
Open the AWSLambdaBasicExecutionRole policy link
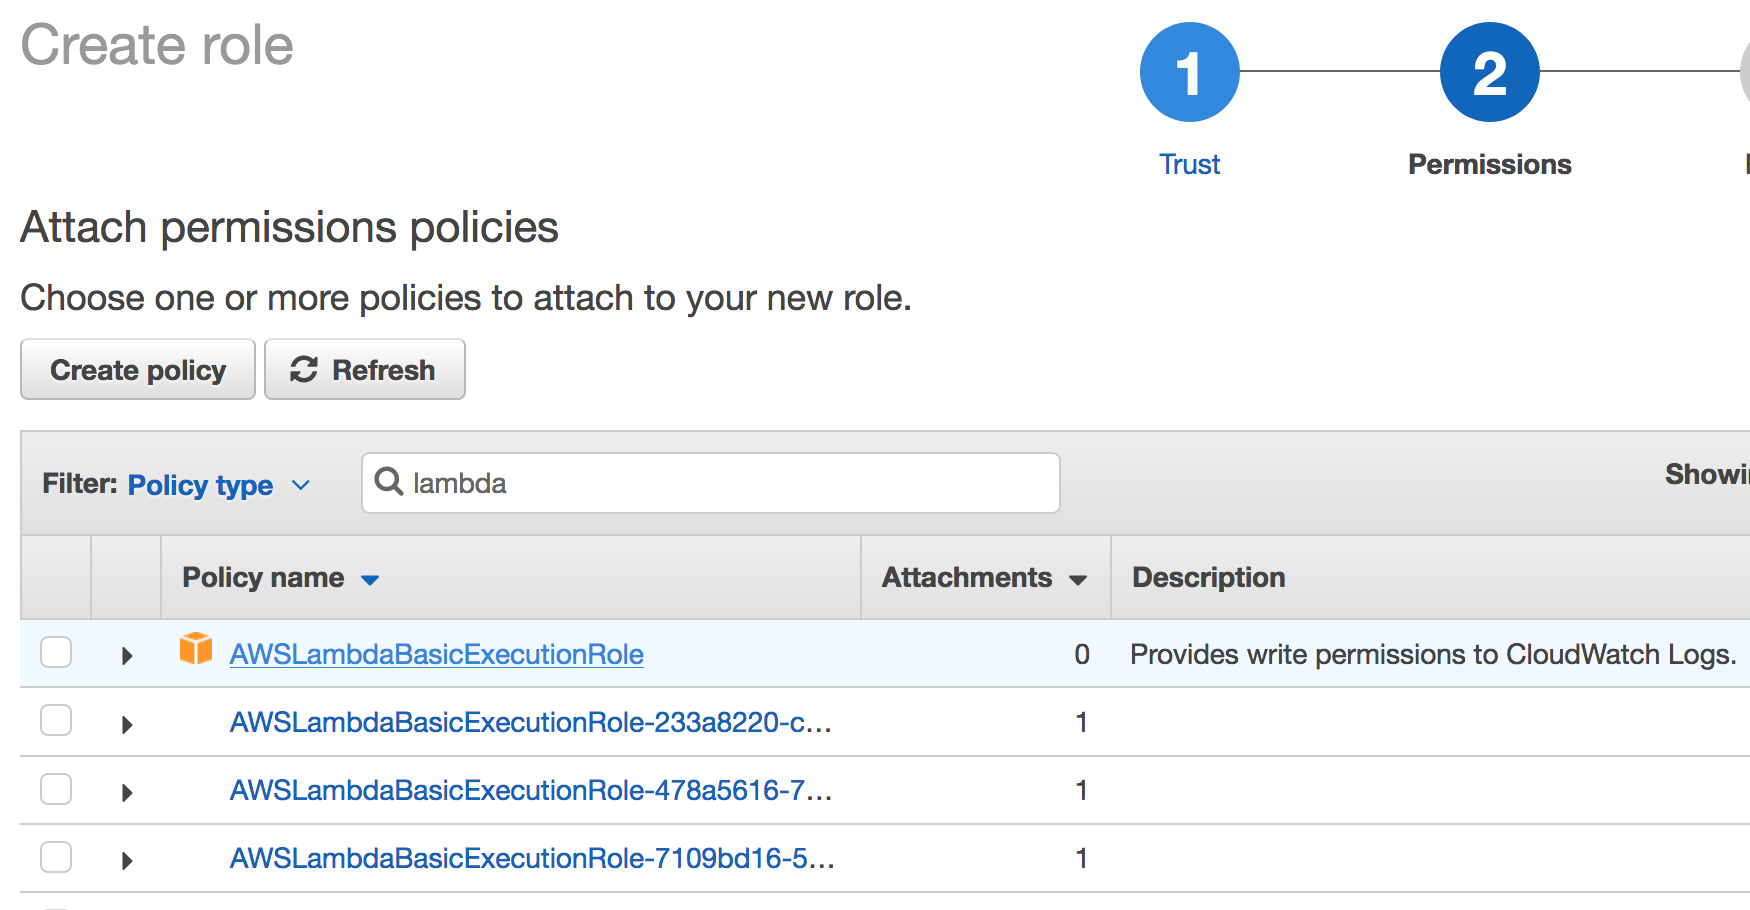436,654
